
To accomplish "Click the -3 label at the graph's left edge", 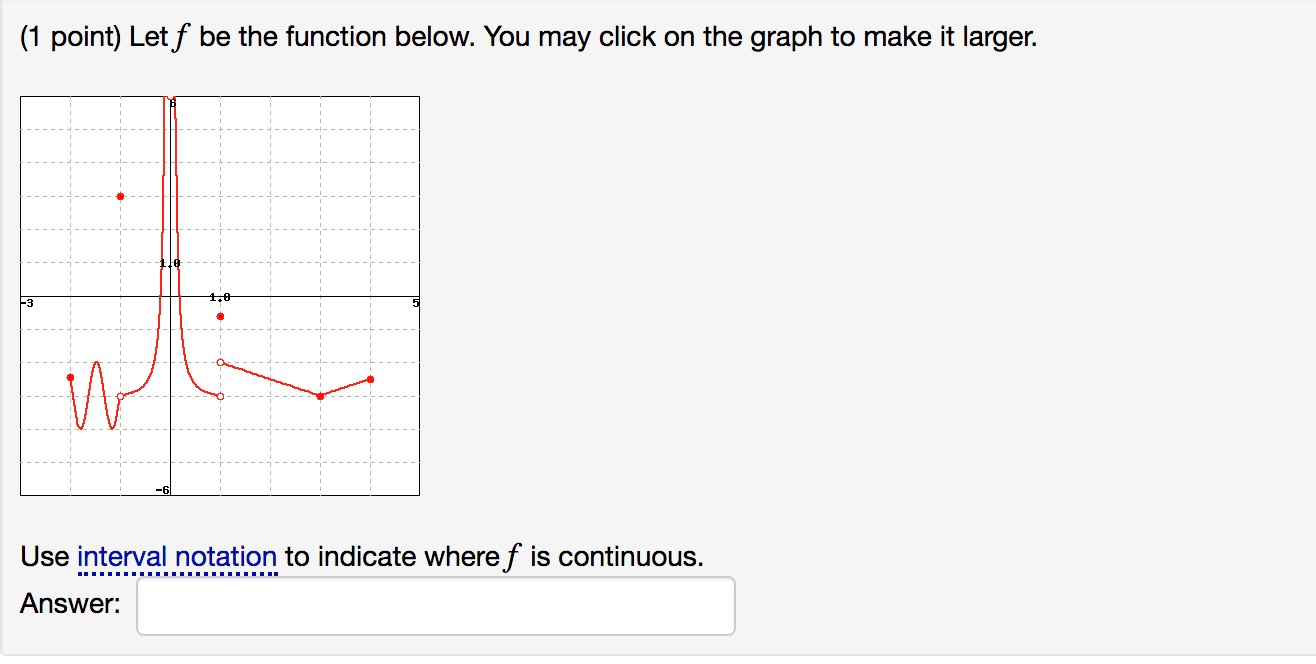I will click(x=28, y=302).
